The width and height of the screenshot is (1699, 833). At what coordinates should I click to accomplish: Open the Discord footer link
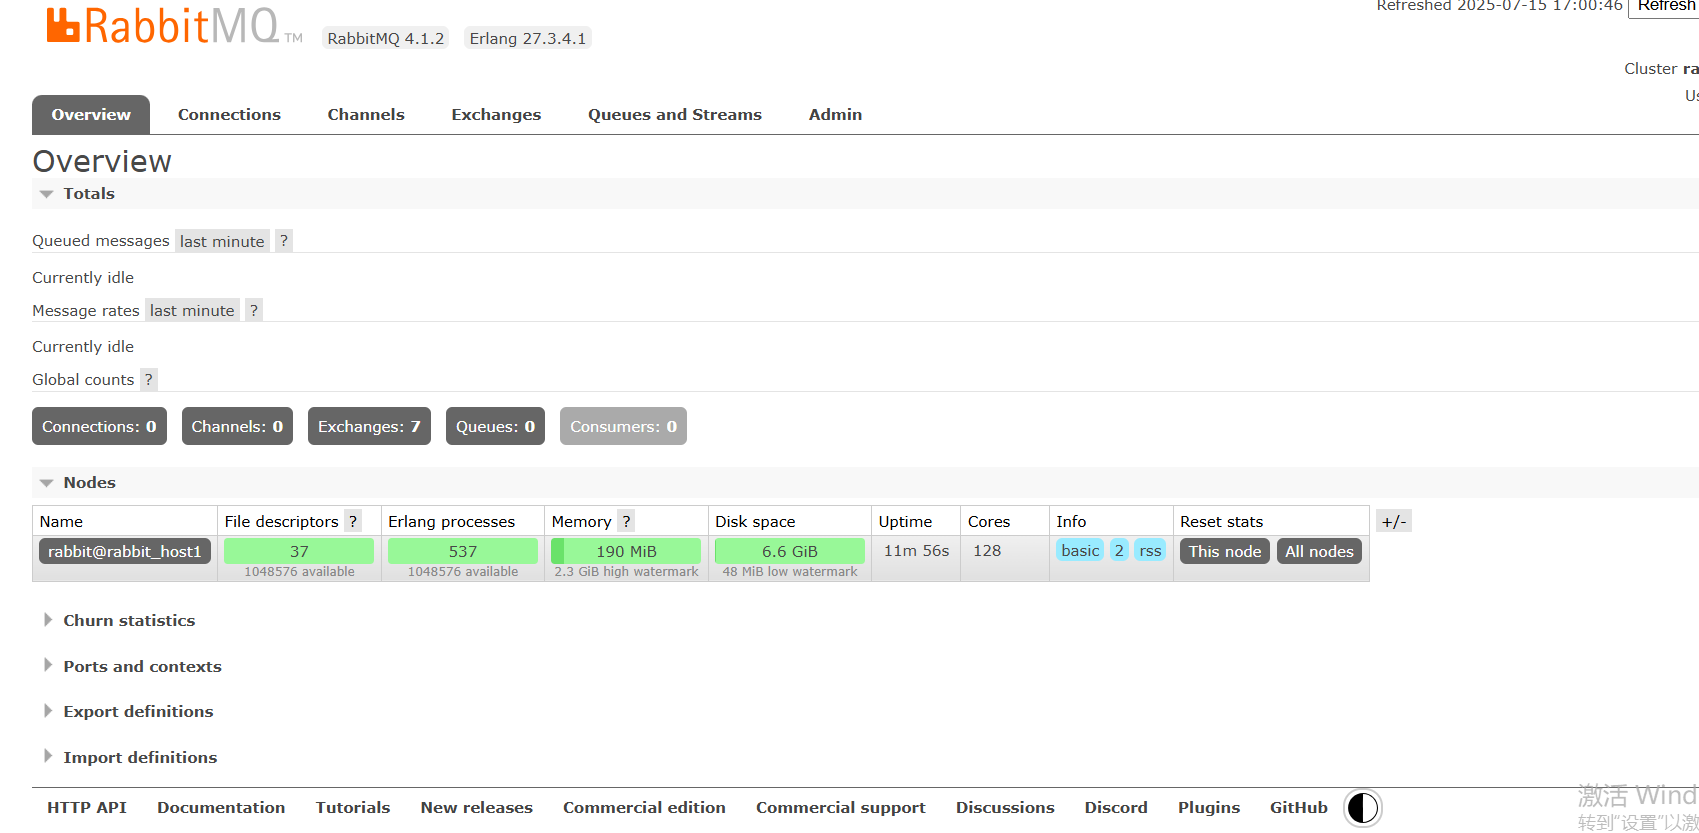pos(1116,808)
